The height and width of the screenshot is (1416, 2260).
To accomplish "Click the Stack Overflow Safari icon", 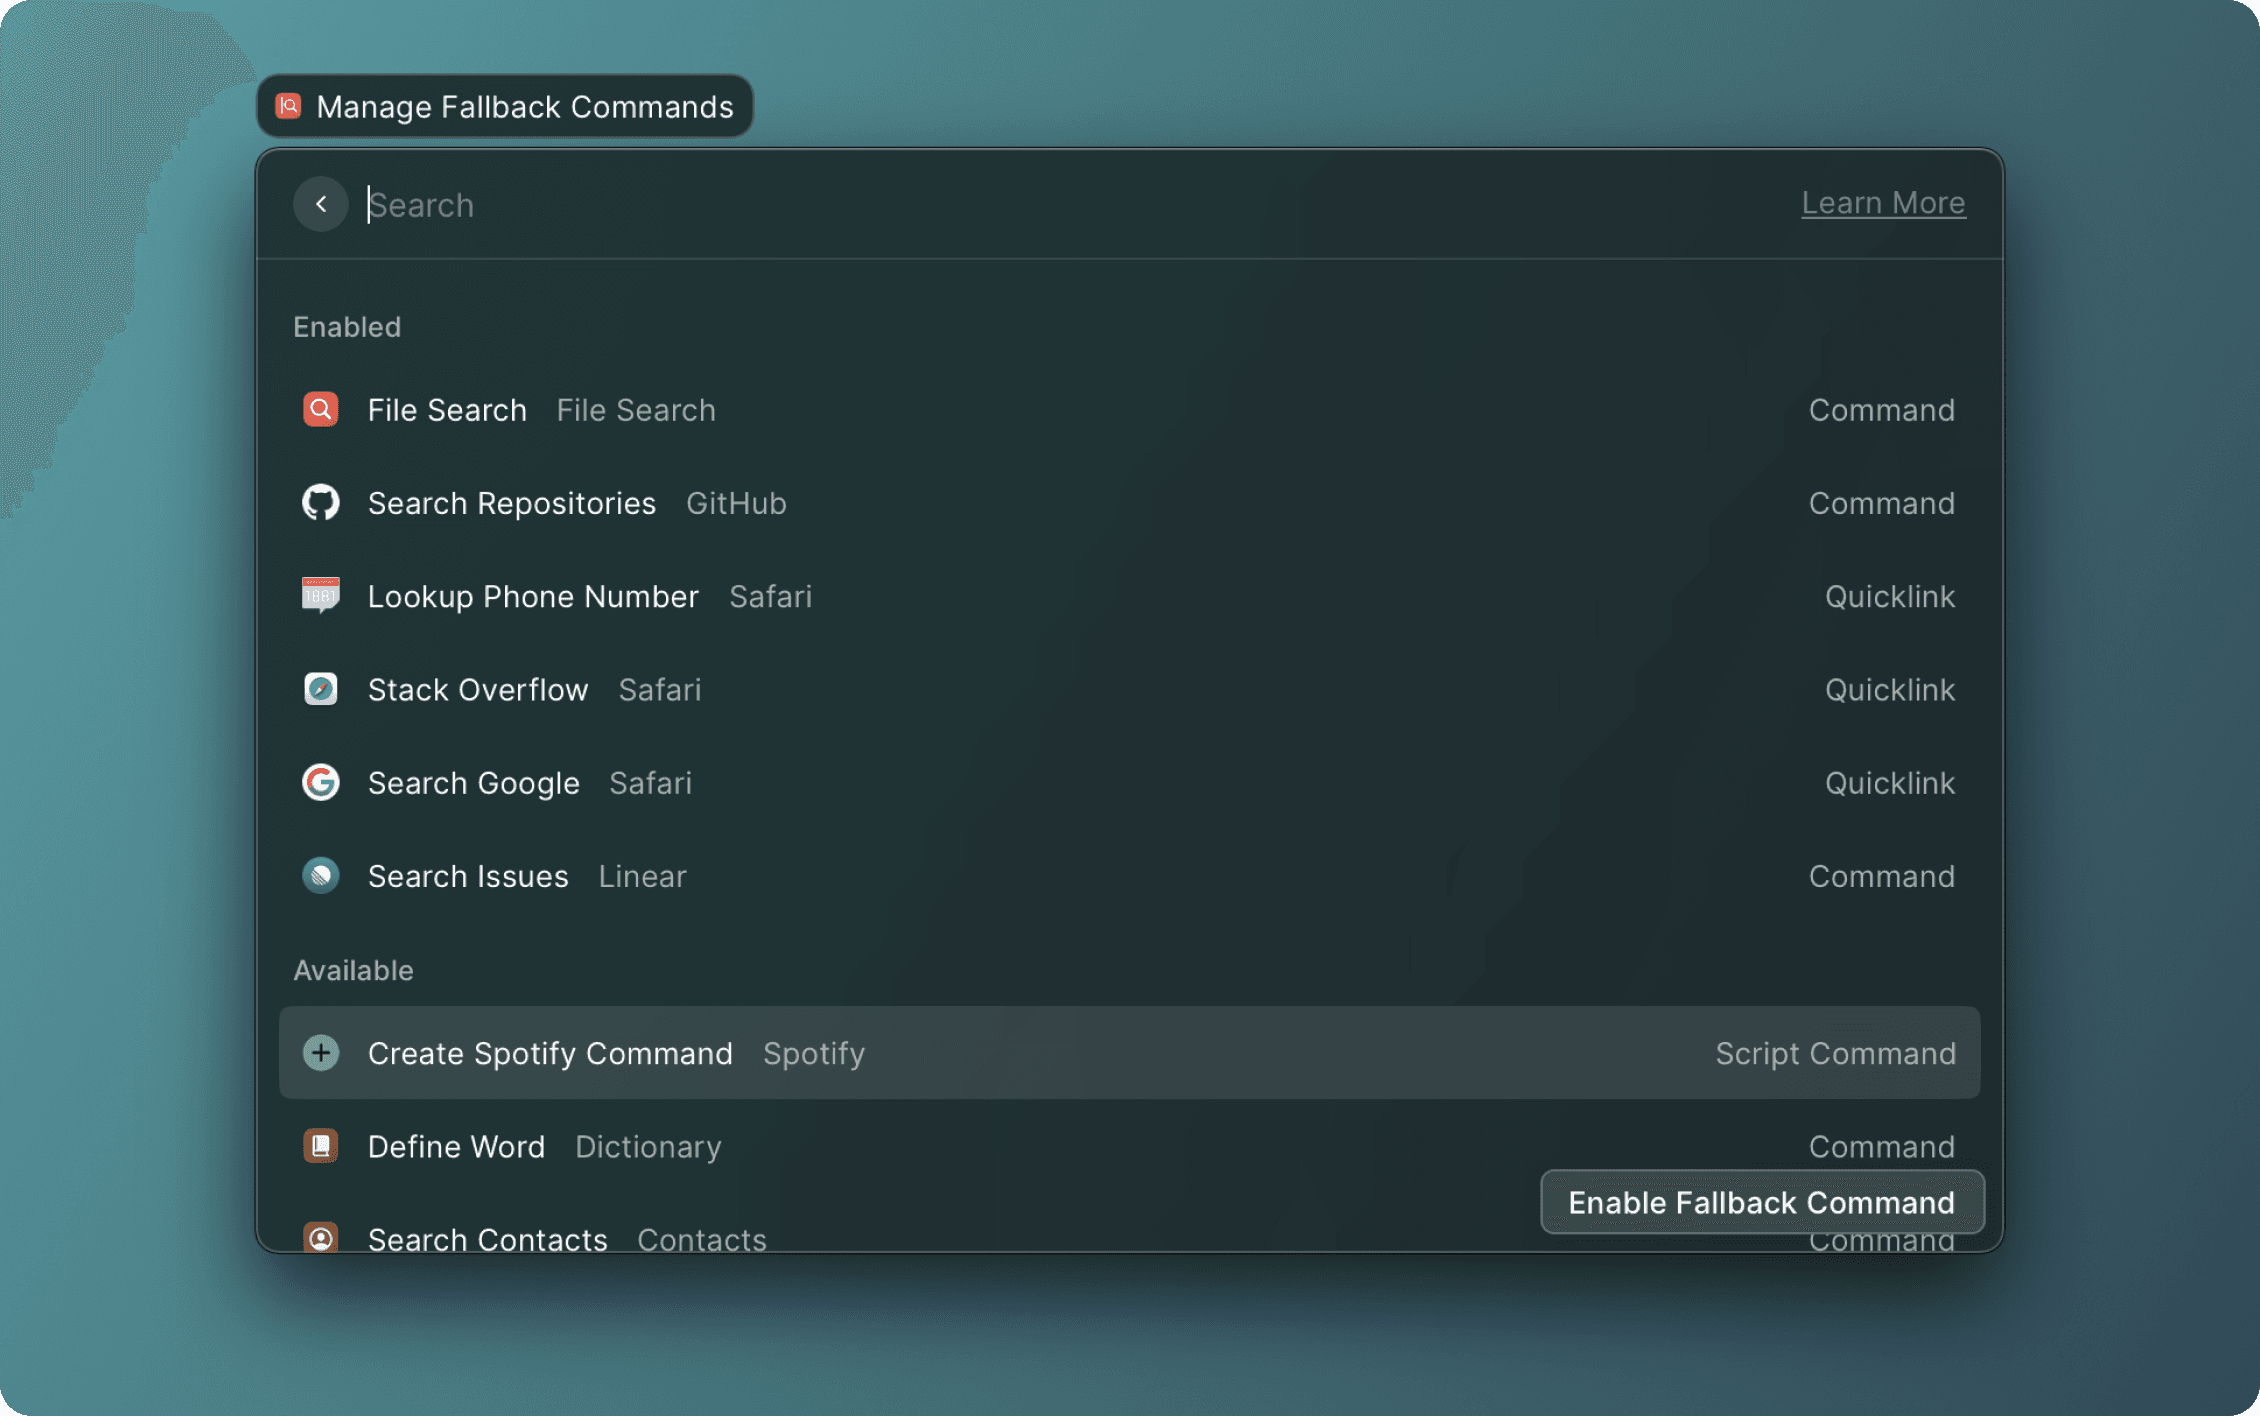I will point(320,689).
